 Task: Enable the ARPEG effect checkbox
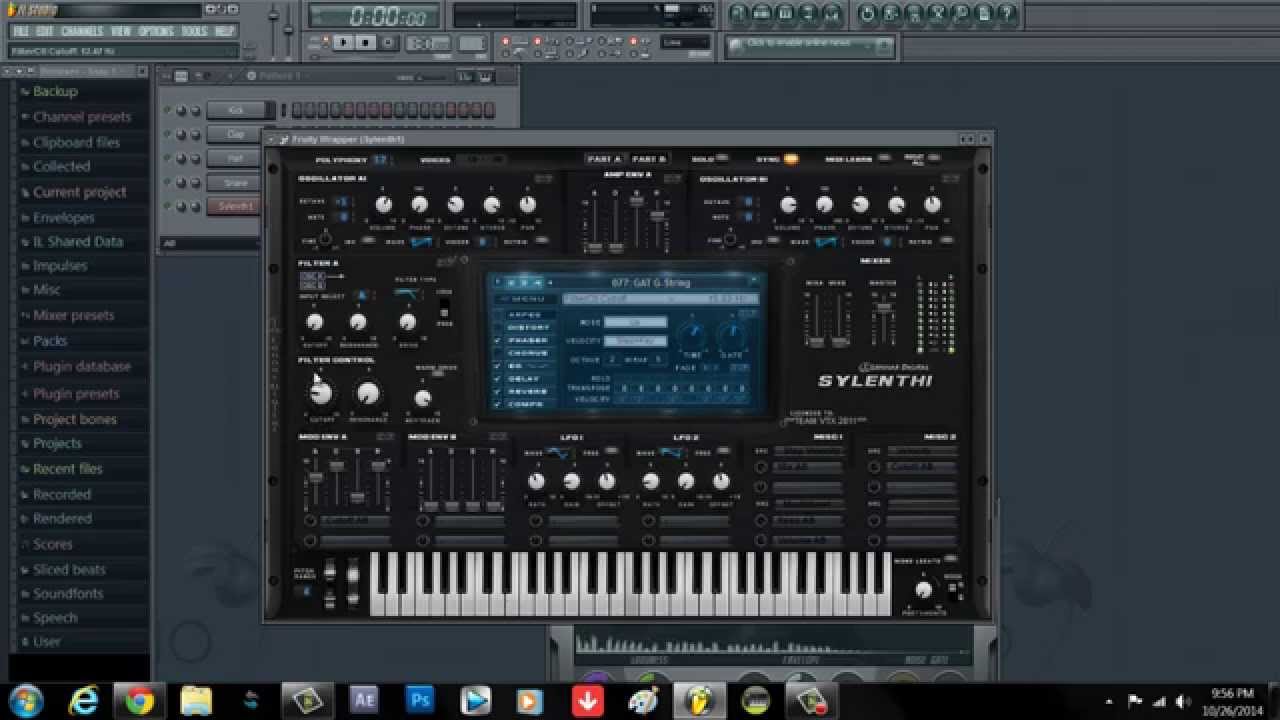[498, 315]
